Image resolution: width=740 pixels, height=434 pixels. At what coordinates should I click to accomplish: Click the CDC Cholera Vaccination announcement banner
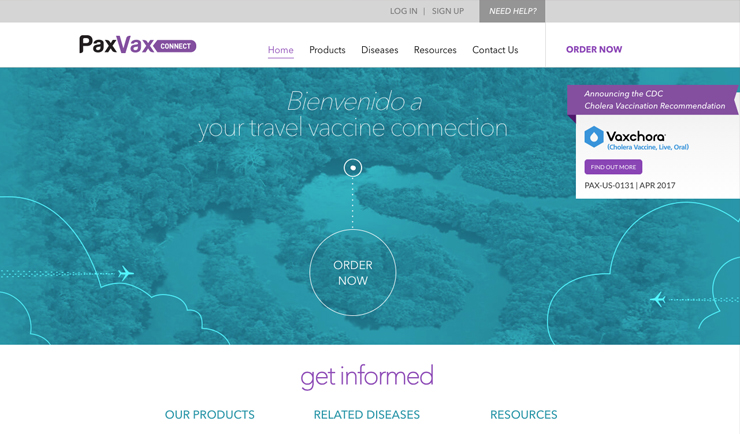tap(653, 100)
